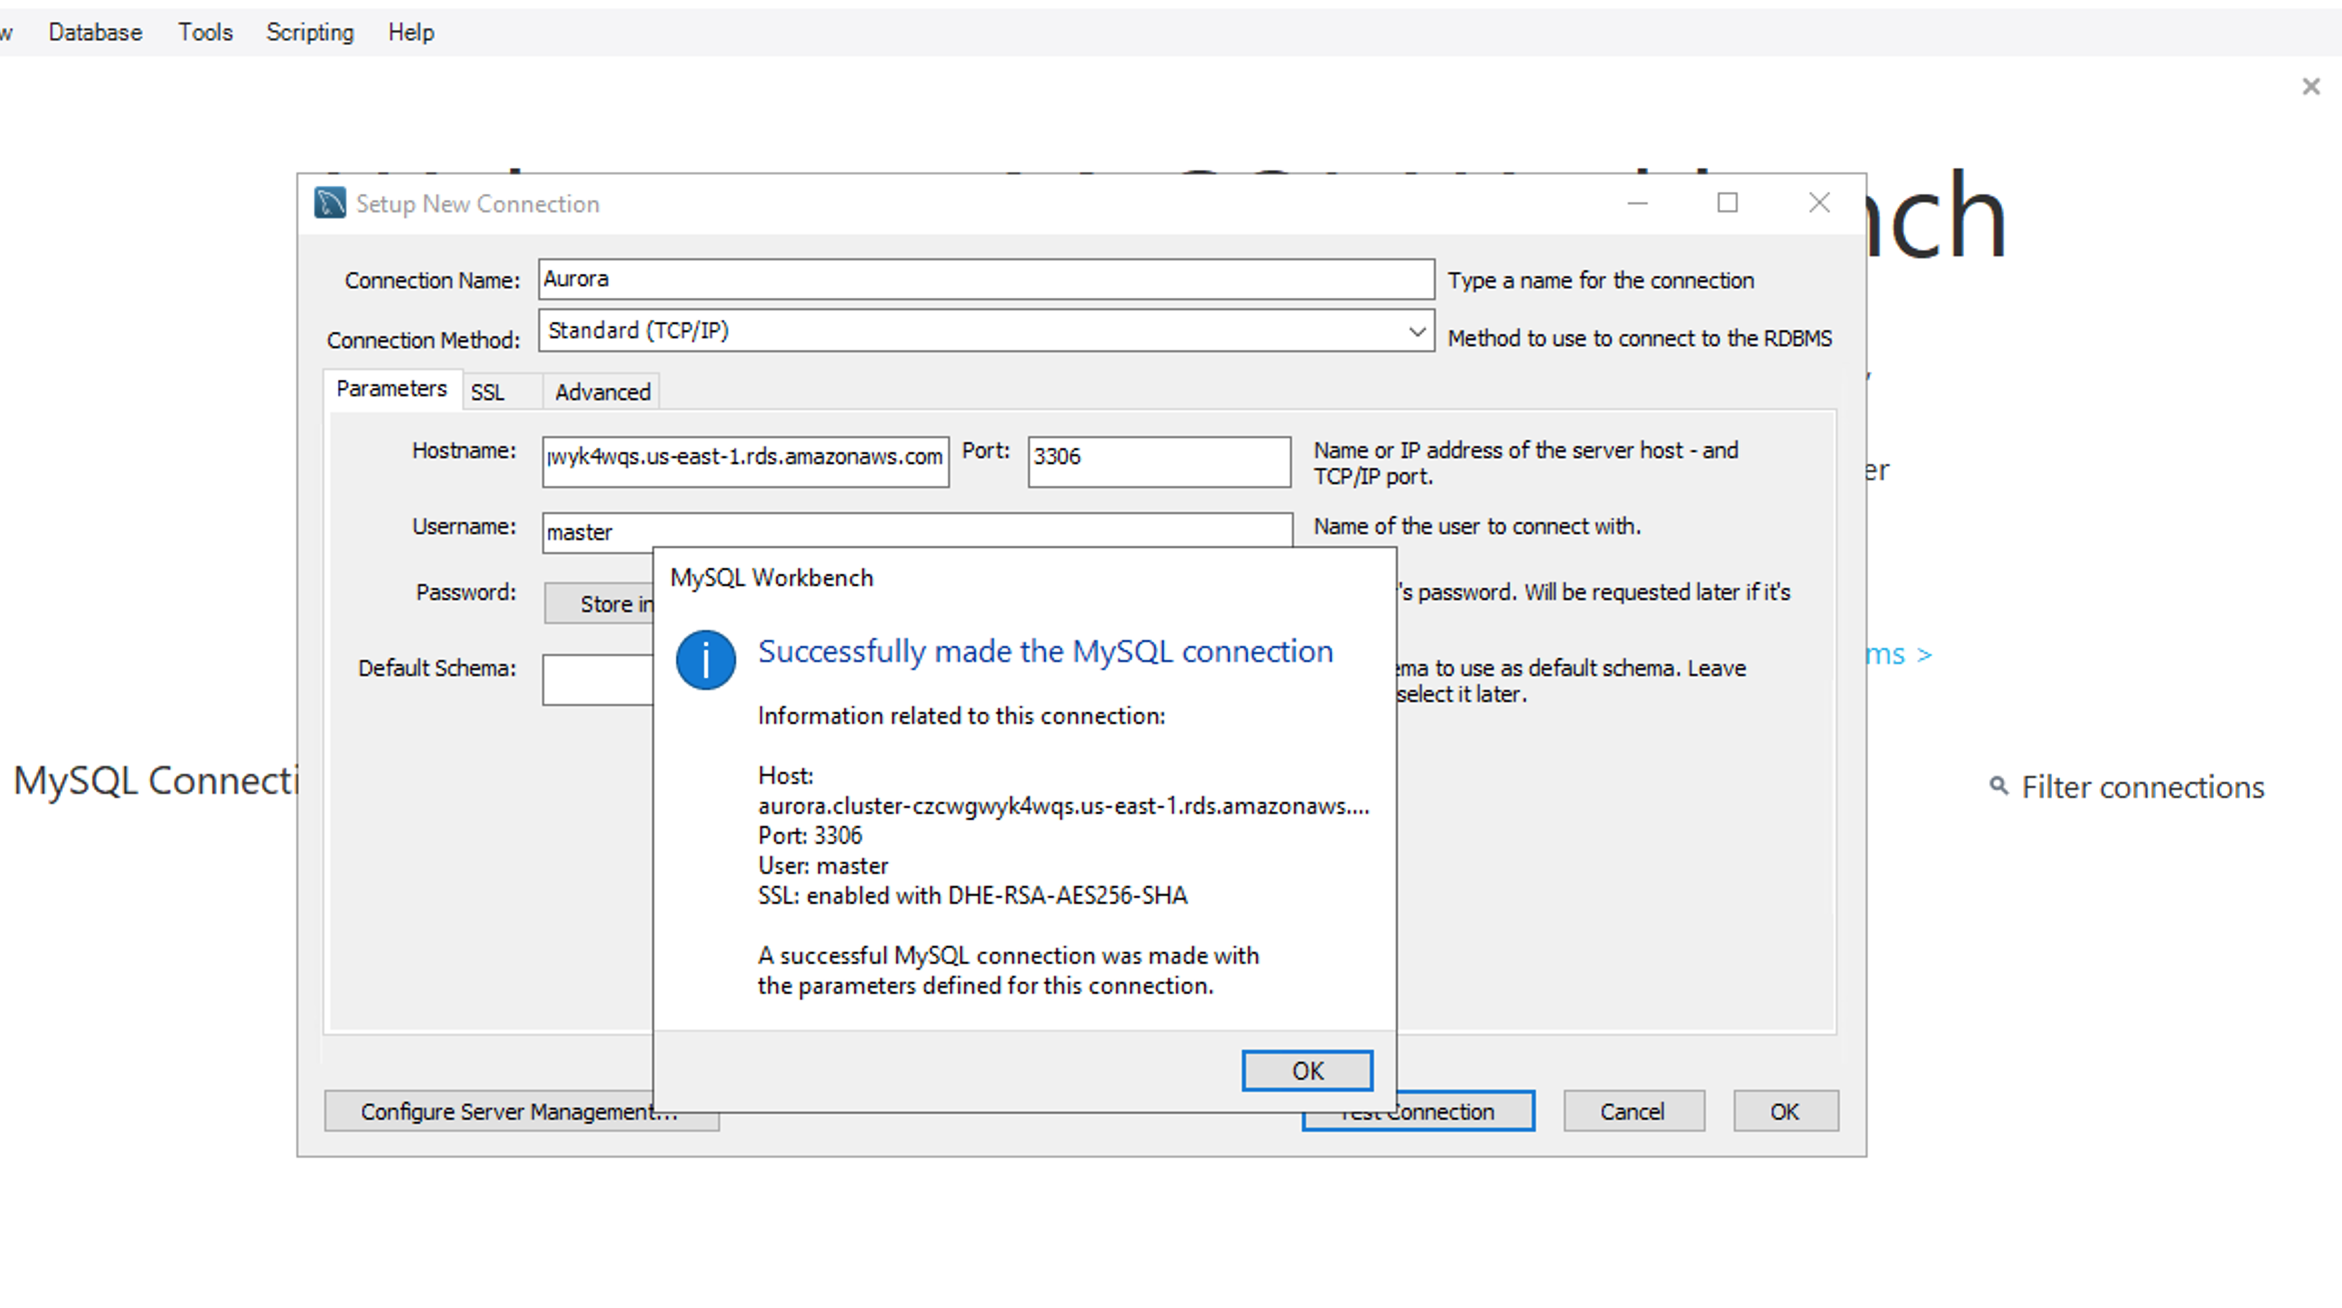Image resolution: width=2342 pixels, height=1308 pixels.
Task: Close the Setup New Connection dialog
Action: pos(1818,203)
